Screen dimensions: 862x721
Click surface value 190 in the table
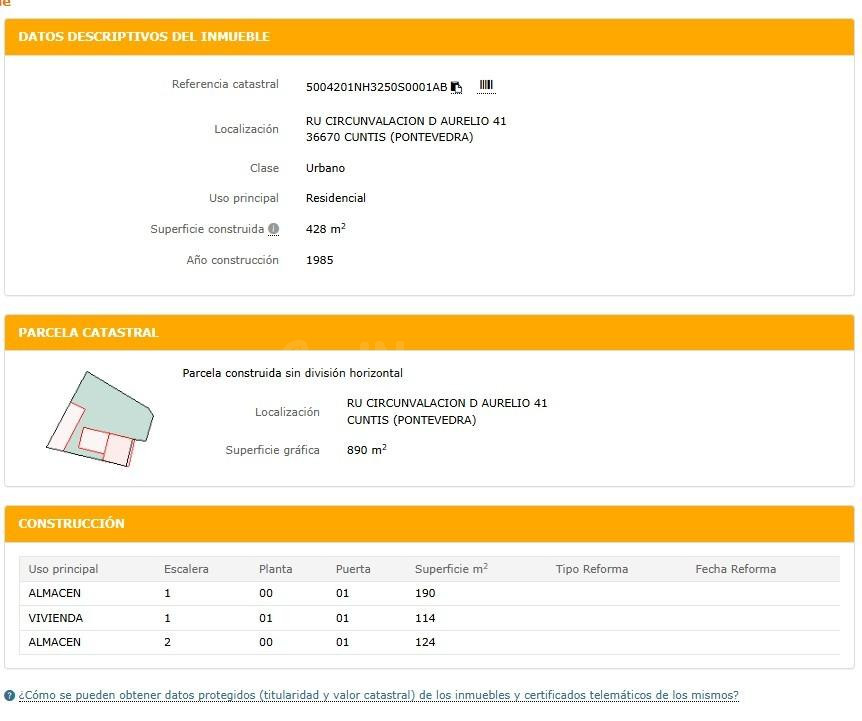click(x=425, y=594)
